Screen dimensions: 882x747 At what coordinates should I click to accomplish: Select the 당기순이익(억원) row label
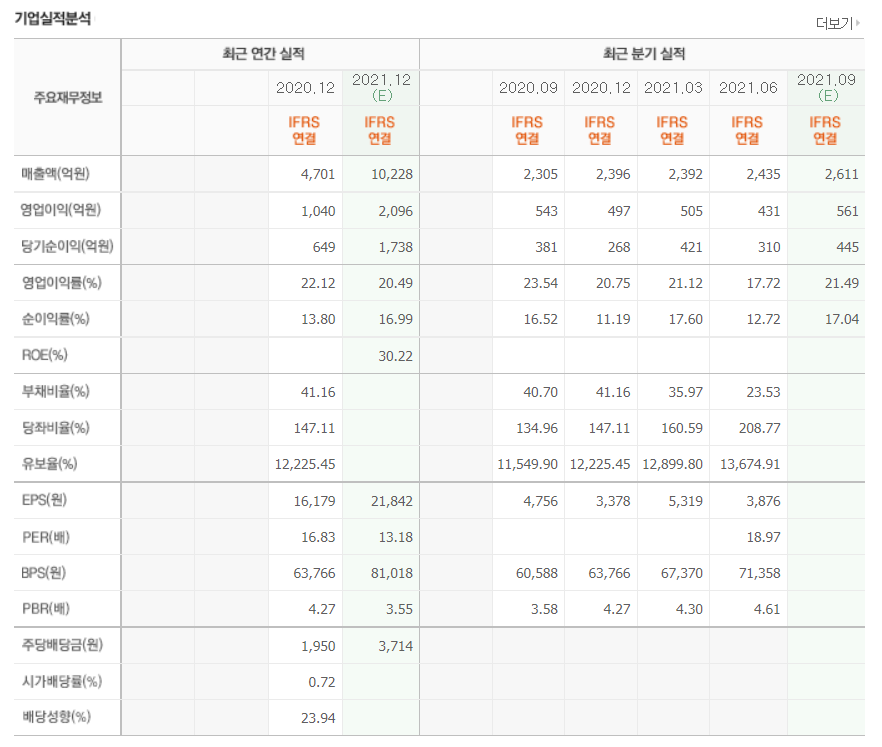(x=68, y=246)
